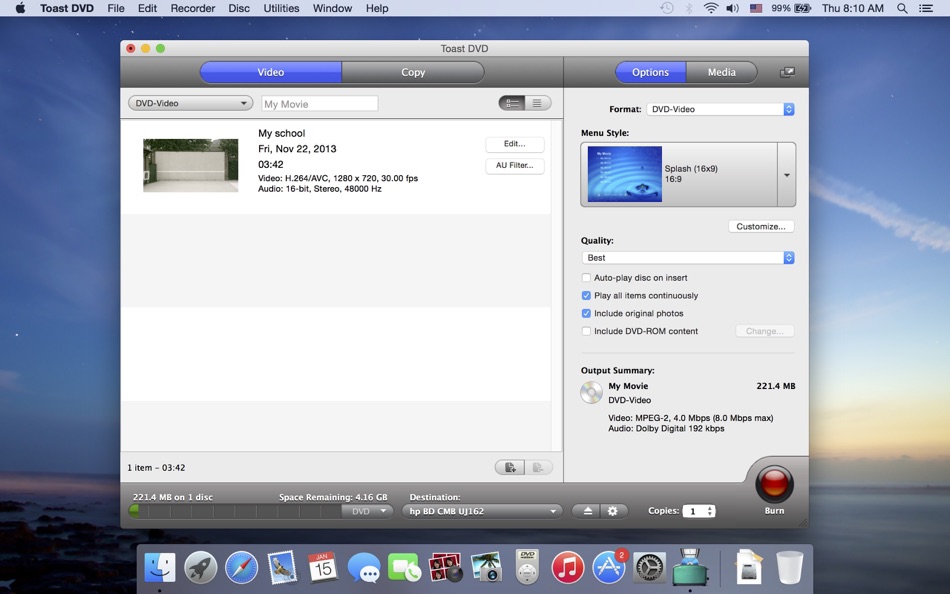Viewport: 950px width, 594px height.
Task: Click the Splash menu style preview
Action: (x=625, y=174)
